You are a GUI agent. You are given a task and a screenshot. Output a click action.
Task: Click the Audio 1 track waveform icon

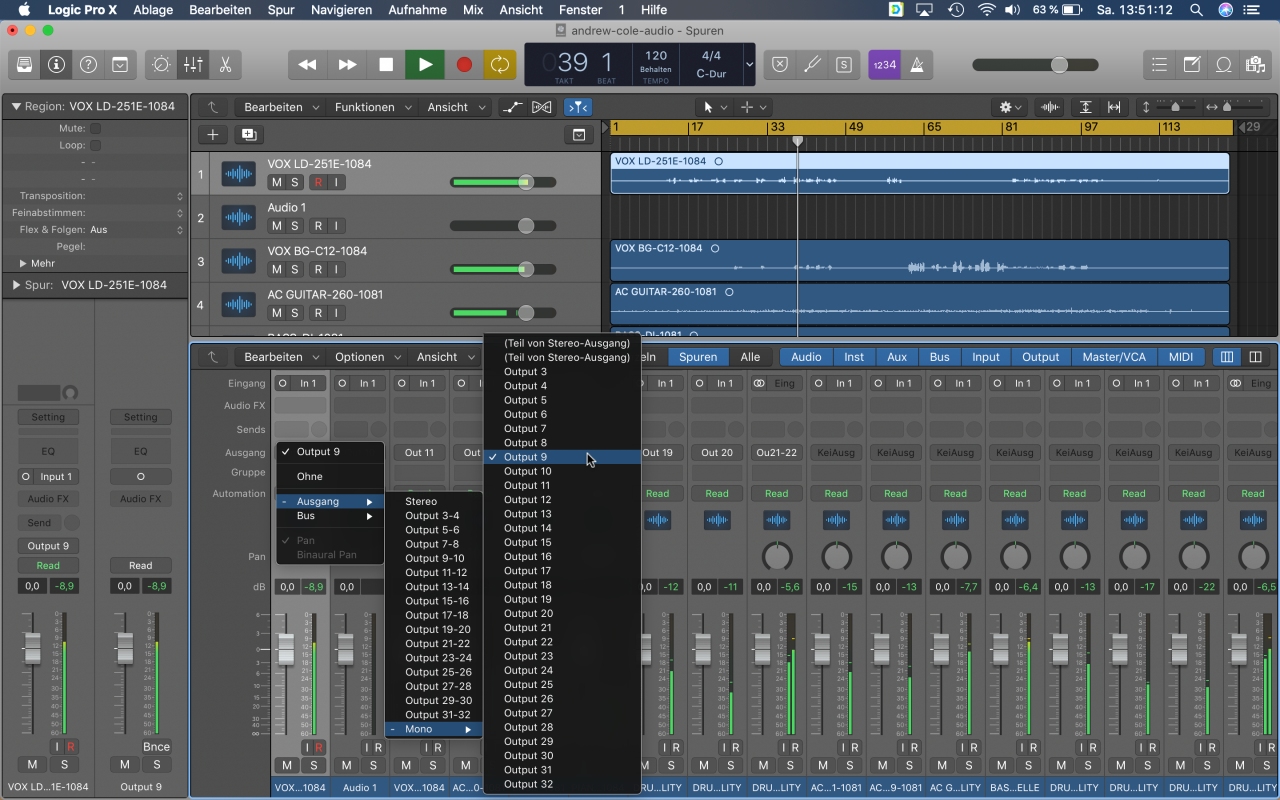coord(238,218)
